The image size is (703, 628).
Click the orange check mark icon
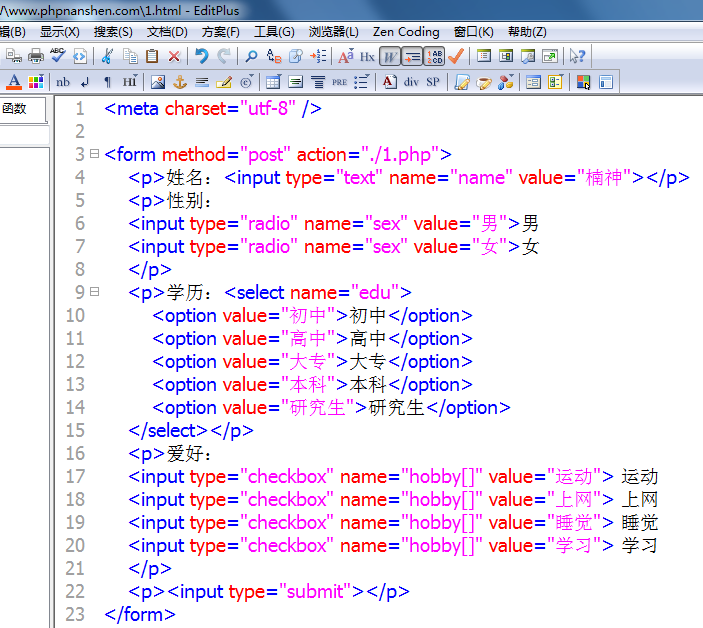click(x=456, y=56)
